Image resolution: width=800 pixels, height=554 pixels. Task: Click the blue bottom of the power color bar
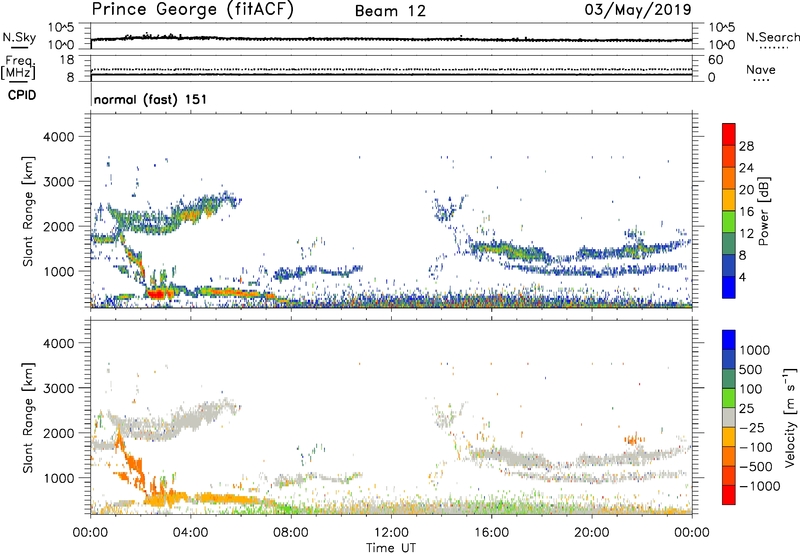tap(729, 287)
